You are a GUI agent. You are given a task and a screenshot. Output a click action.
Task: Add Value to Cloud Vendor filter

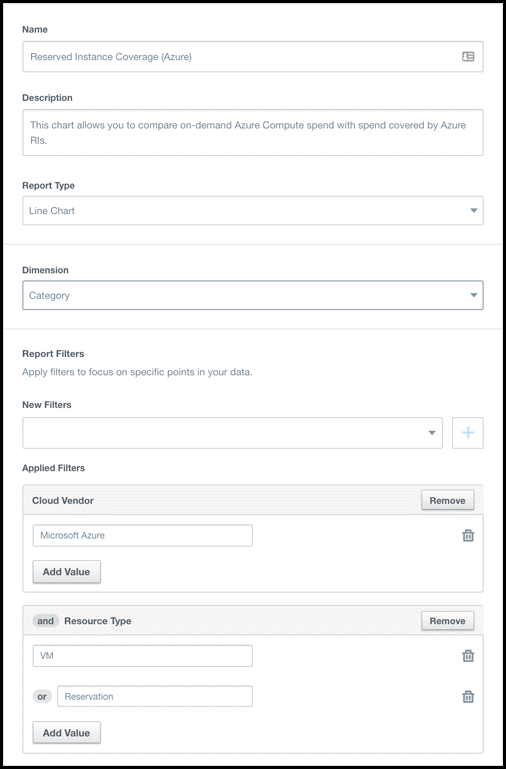pyautogui.click(x=67, y=572)
